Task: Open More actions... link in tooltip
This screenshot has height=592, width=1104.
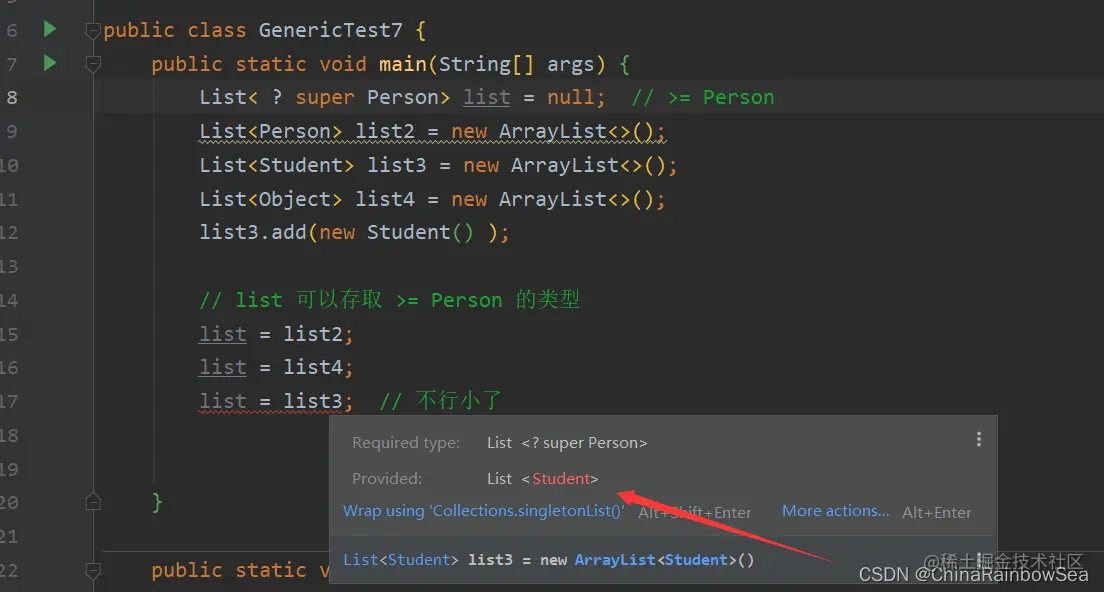Action: tap(835, 511)
